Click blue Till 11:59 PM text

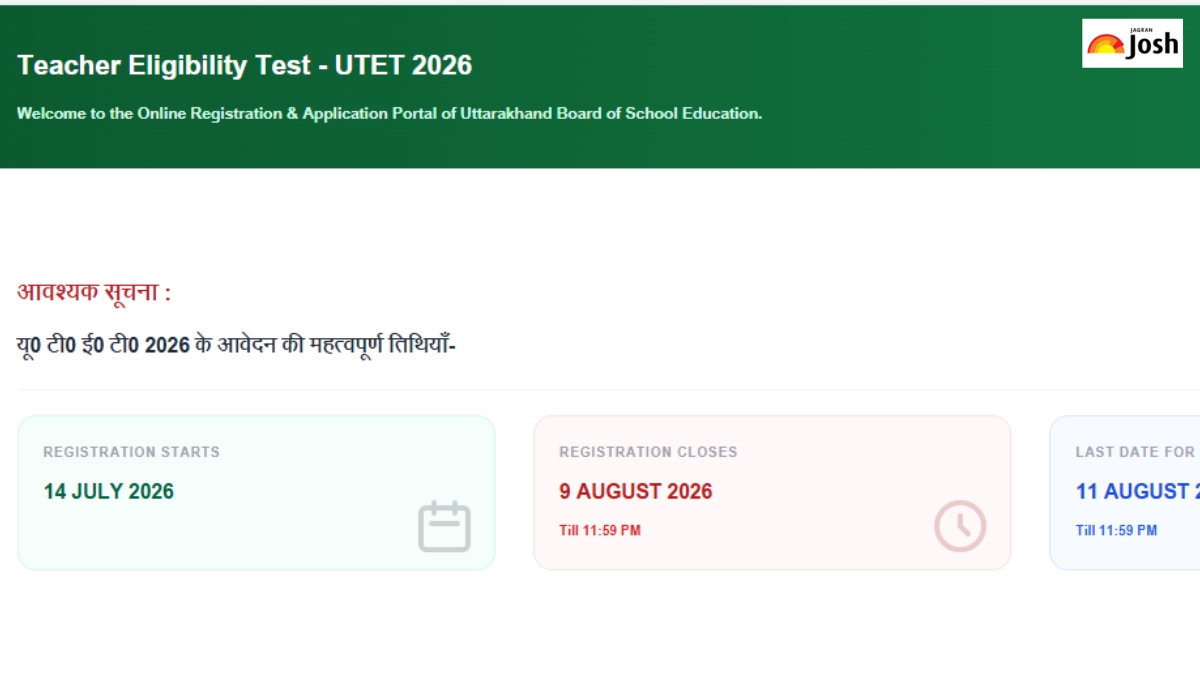point(1116,530)
